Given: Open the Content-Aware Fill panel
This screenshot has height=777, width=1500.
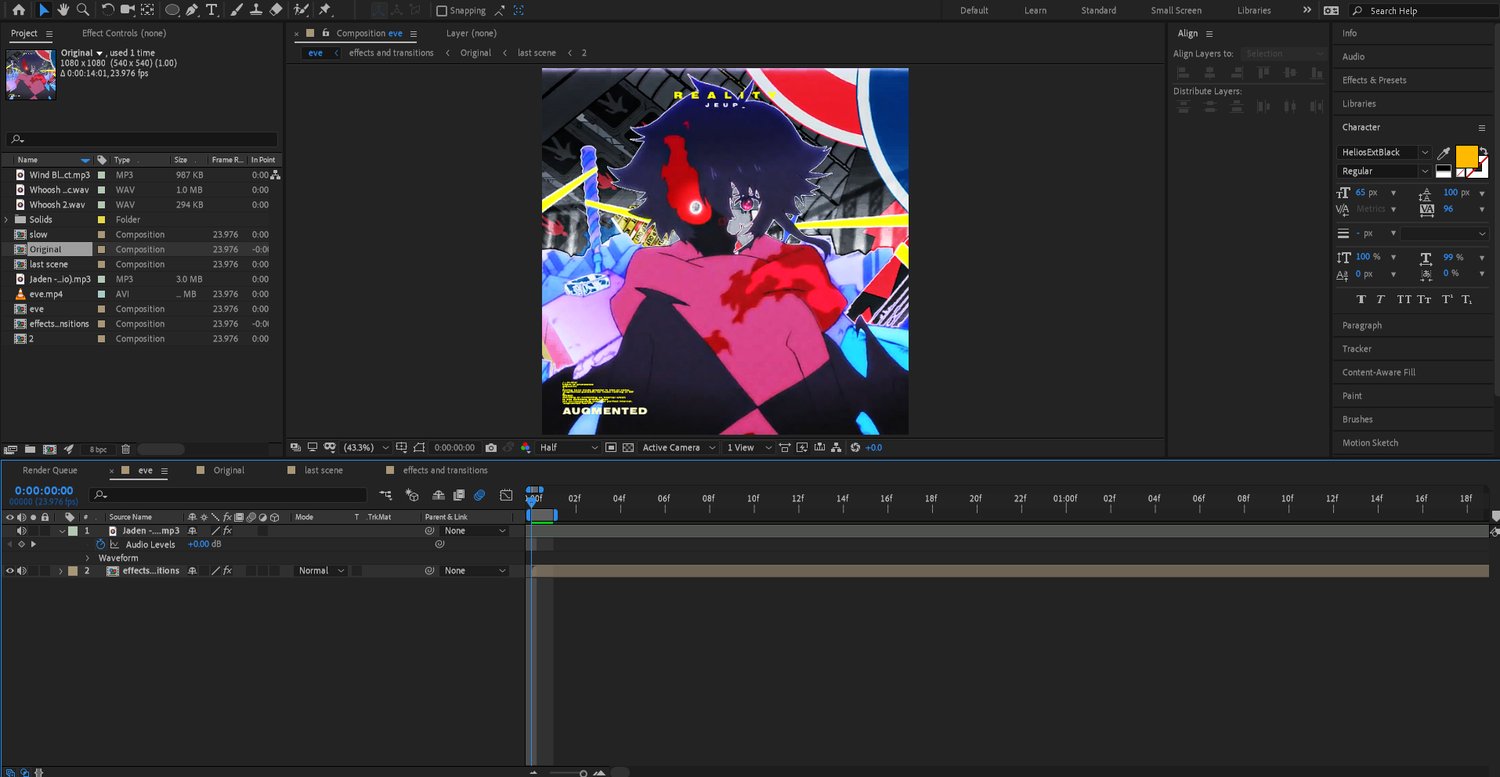Looking at the screenshot, I should coord(1378,372).
